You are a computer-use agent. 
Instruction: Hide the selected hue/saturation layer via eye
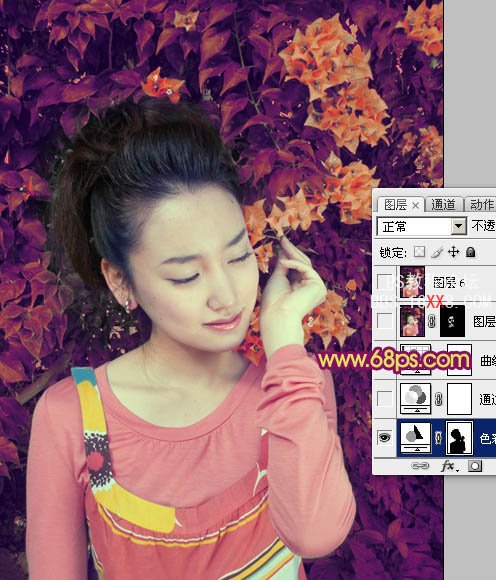pyautogui.click(x=385, y=438)
